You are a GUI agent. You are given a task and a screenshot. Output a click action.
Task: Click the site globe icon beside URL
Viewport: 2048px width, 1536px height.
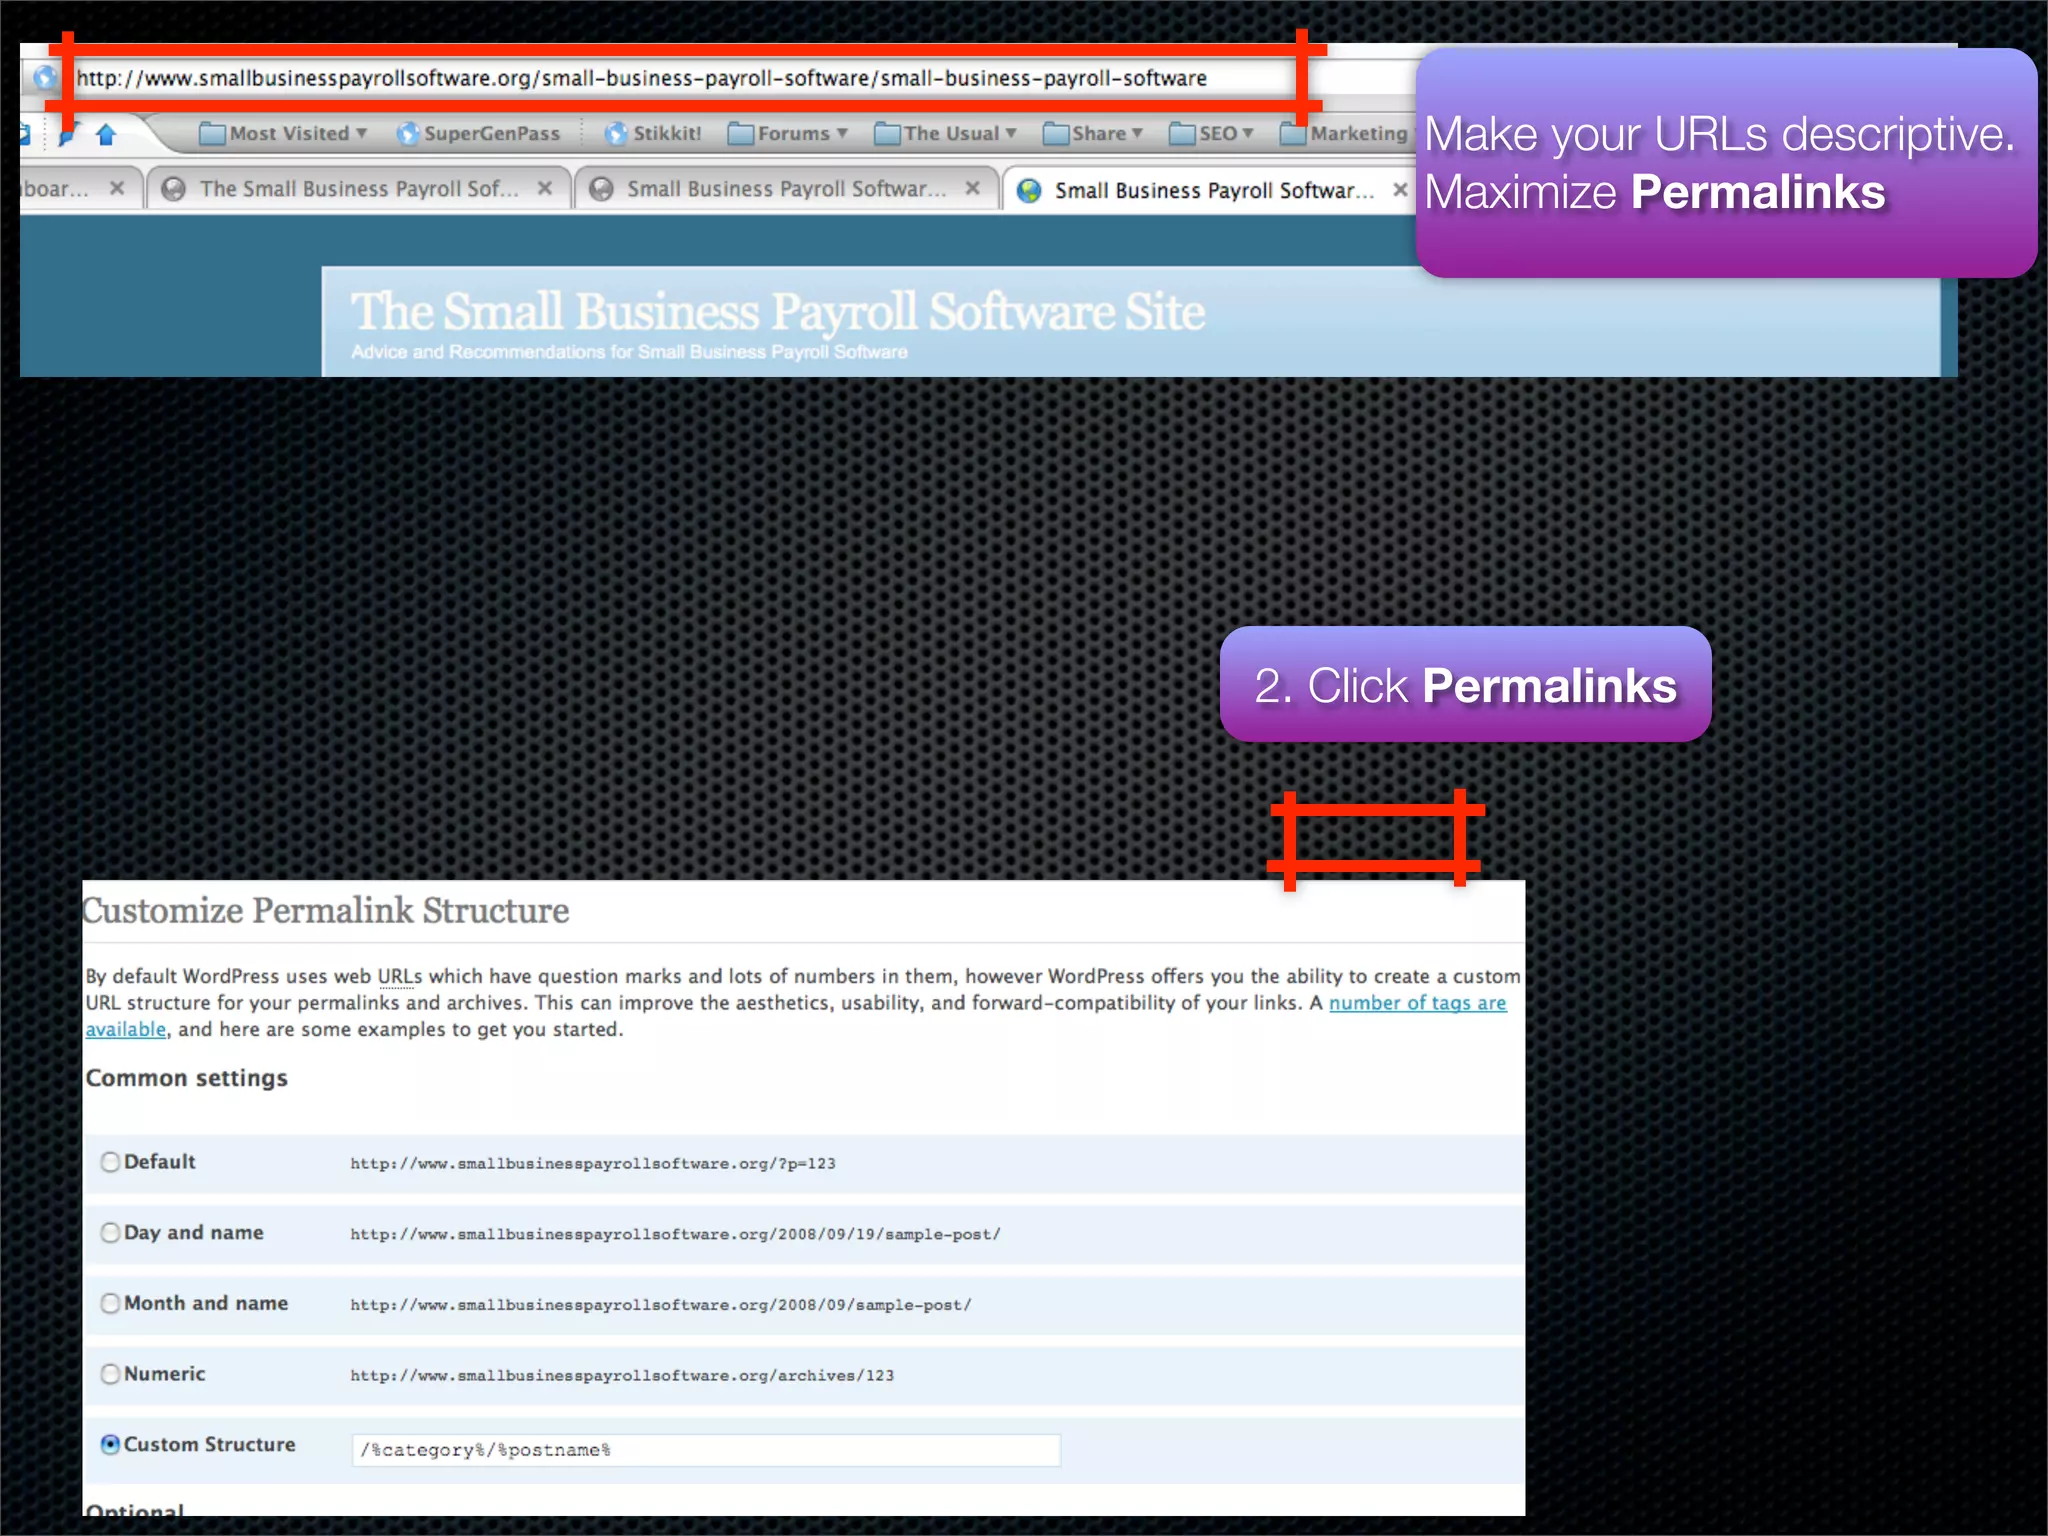click(x=45, y=78)
